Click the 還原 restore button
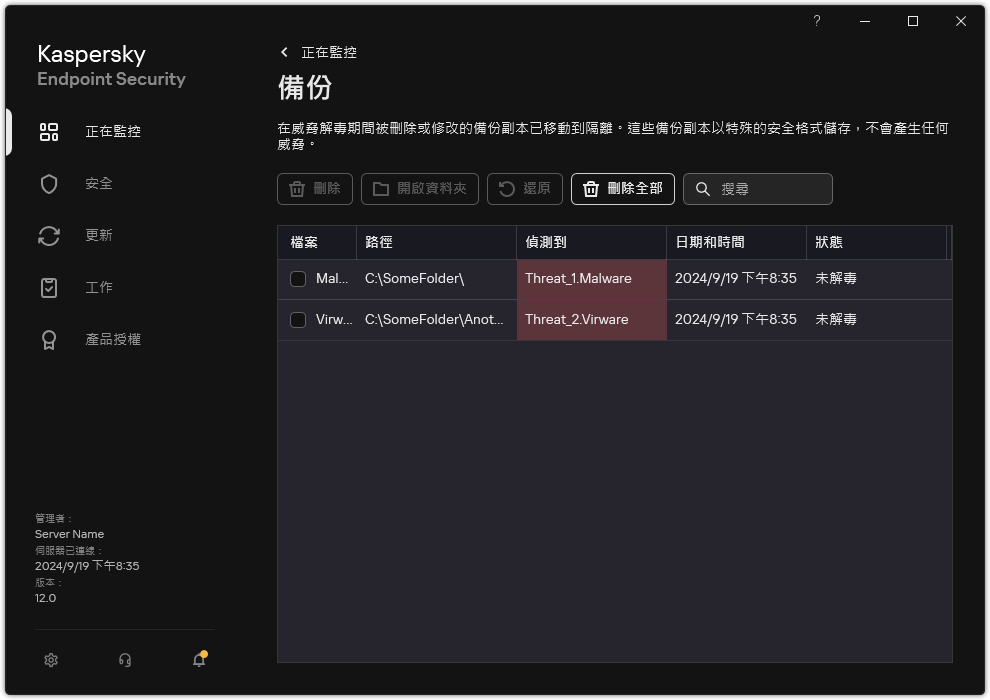Image resolution: width=990 pixels, height=700 pixels. [524, 189]
